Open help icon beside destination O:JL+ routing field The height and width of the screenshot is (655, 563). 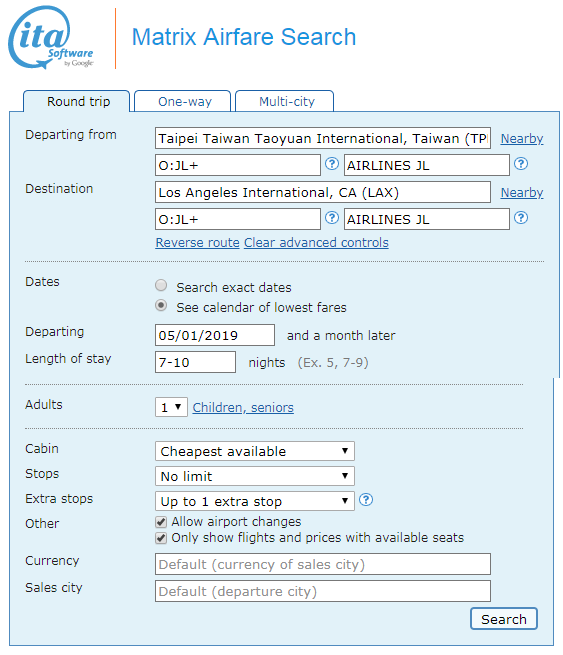click(x=332, y=218)
